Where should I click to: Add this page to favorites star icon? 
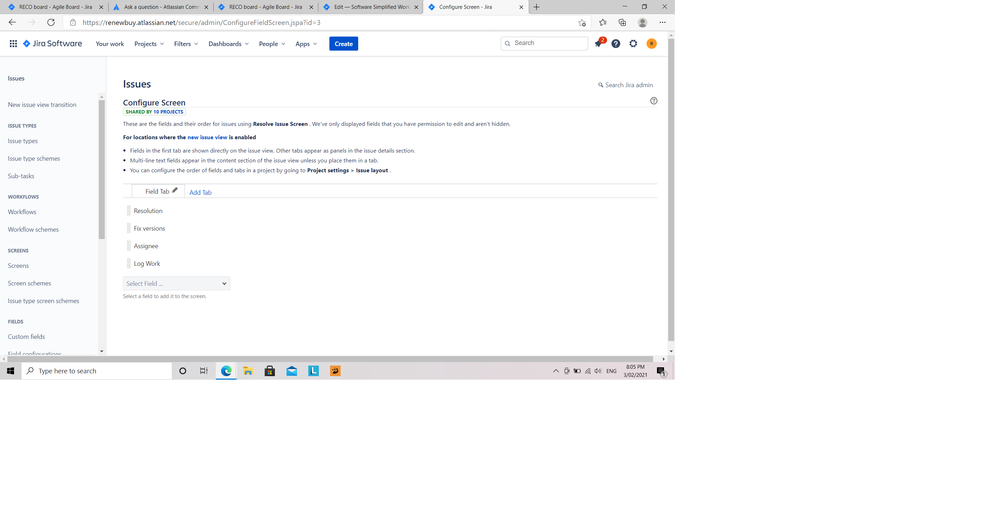pos(582,22)
